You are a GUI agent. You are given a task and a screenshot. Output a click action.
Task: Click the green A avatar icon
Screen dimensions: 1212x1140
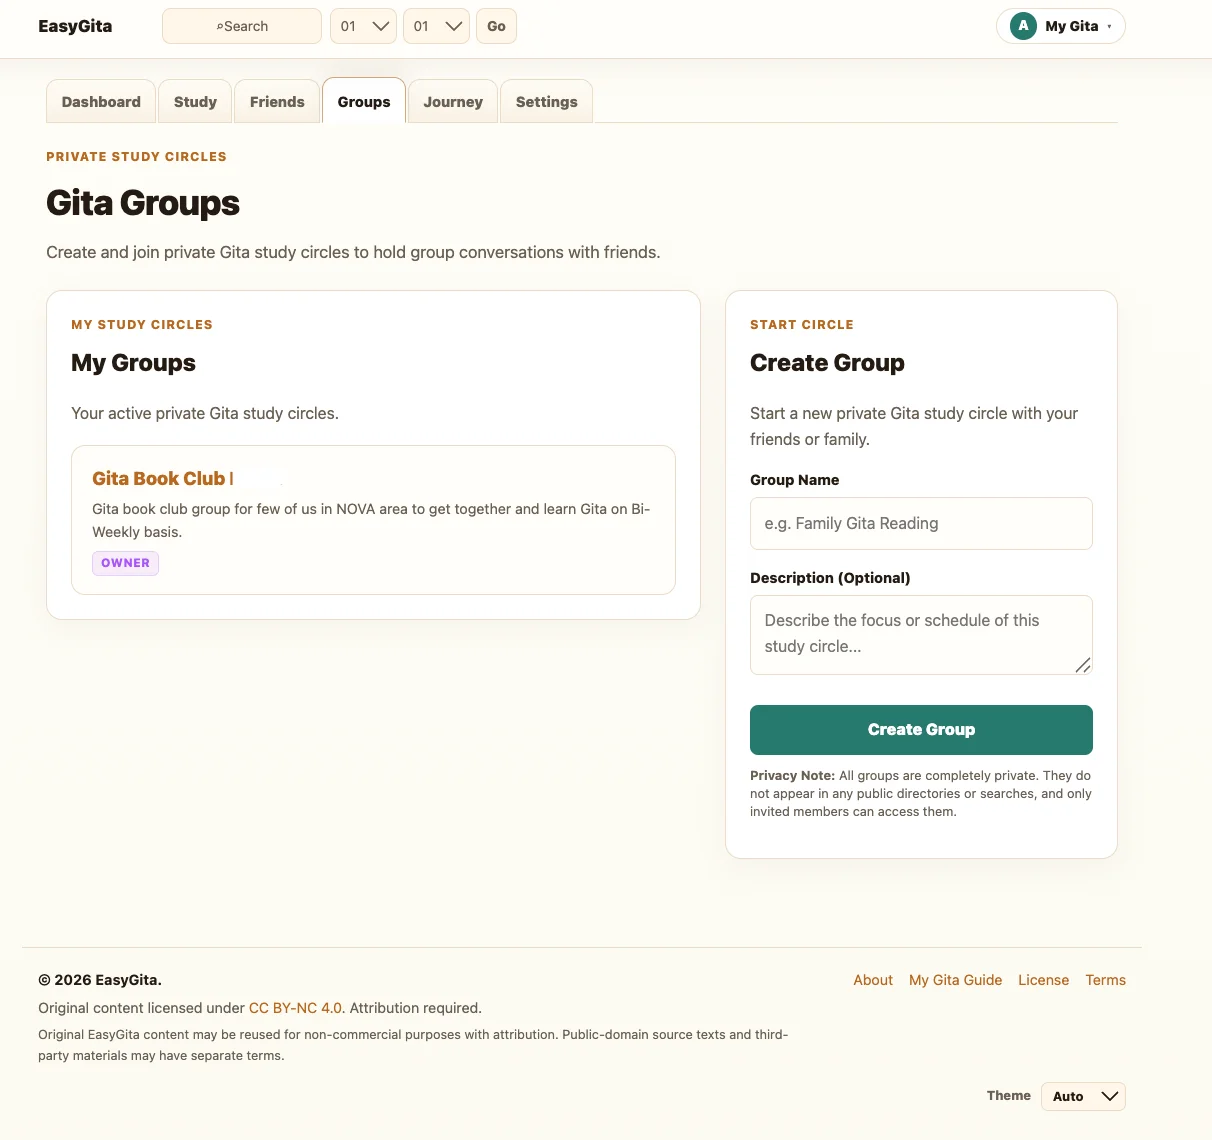(1023, 26)
